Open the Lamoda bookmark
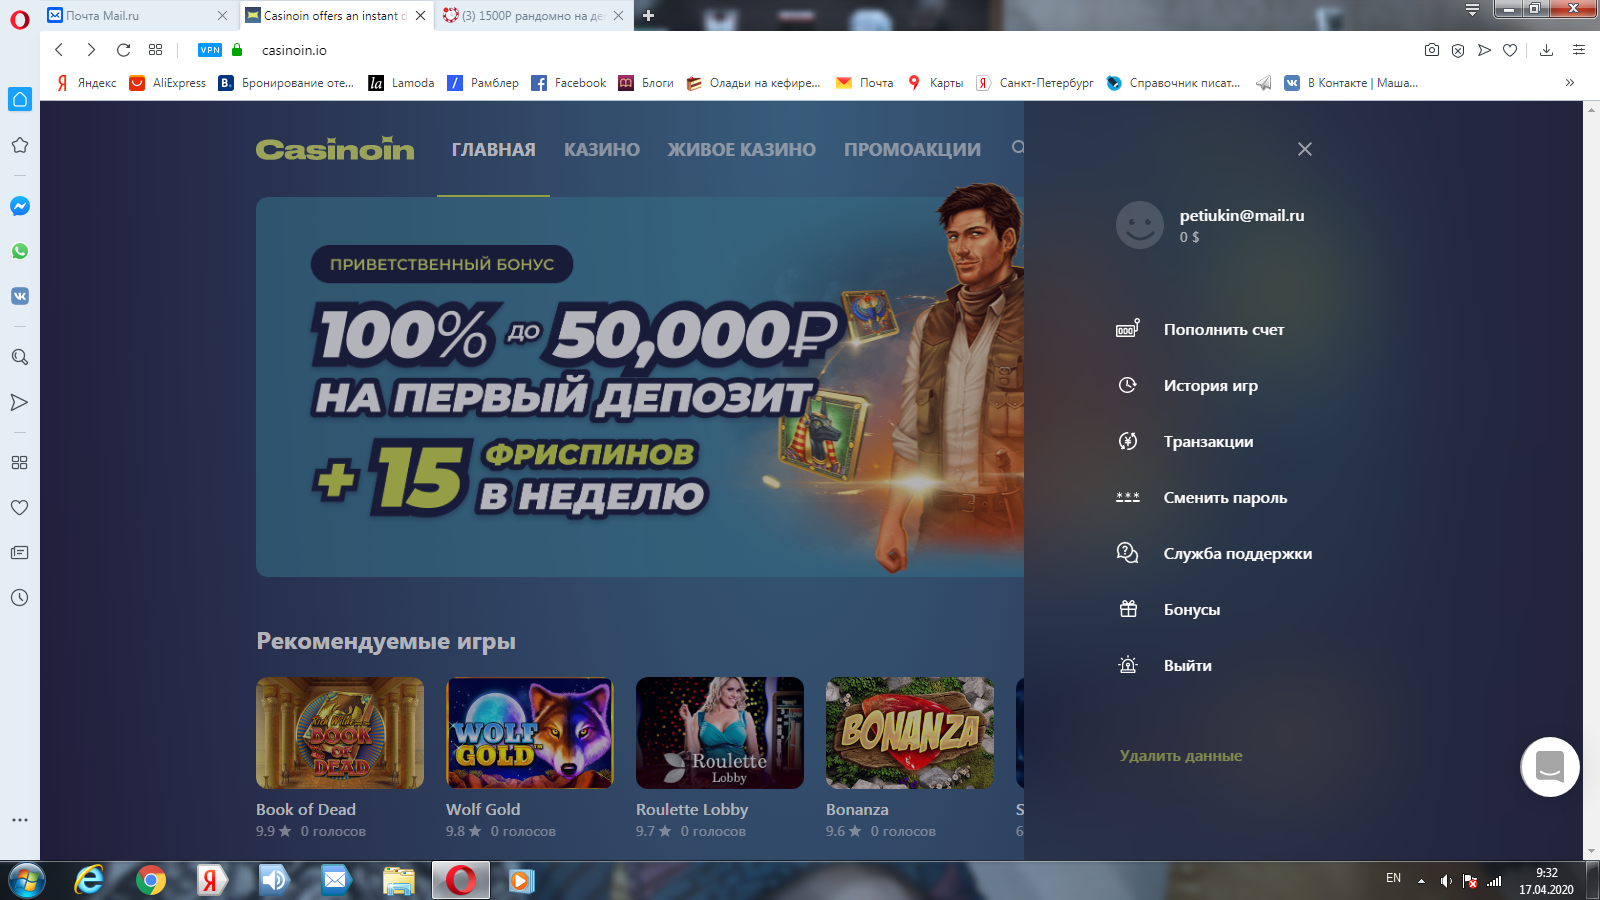 click(402, 83)
